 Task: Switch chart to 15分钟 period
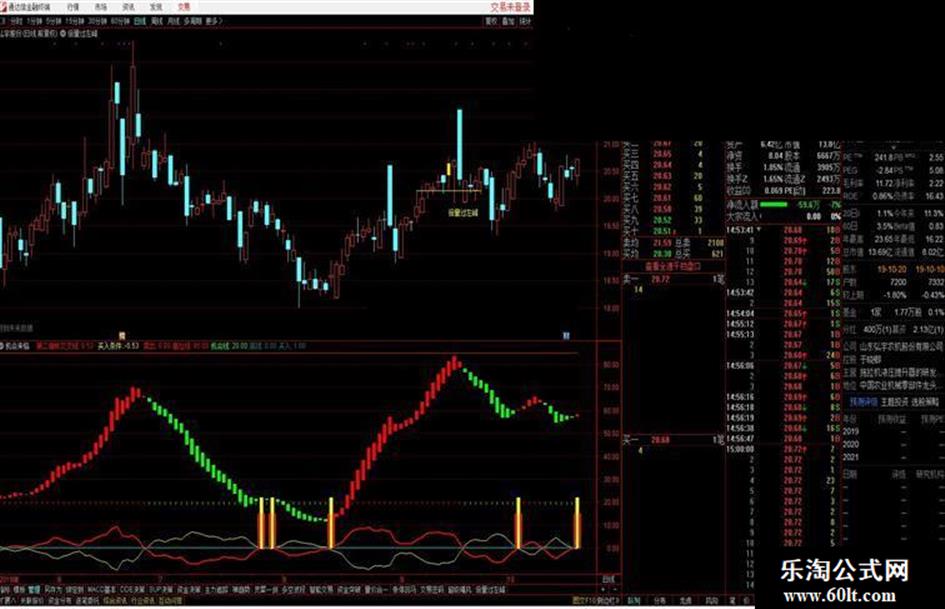click(x=75, y=21)
